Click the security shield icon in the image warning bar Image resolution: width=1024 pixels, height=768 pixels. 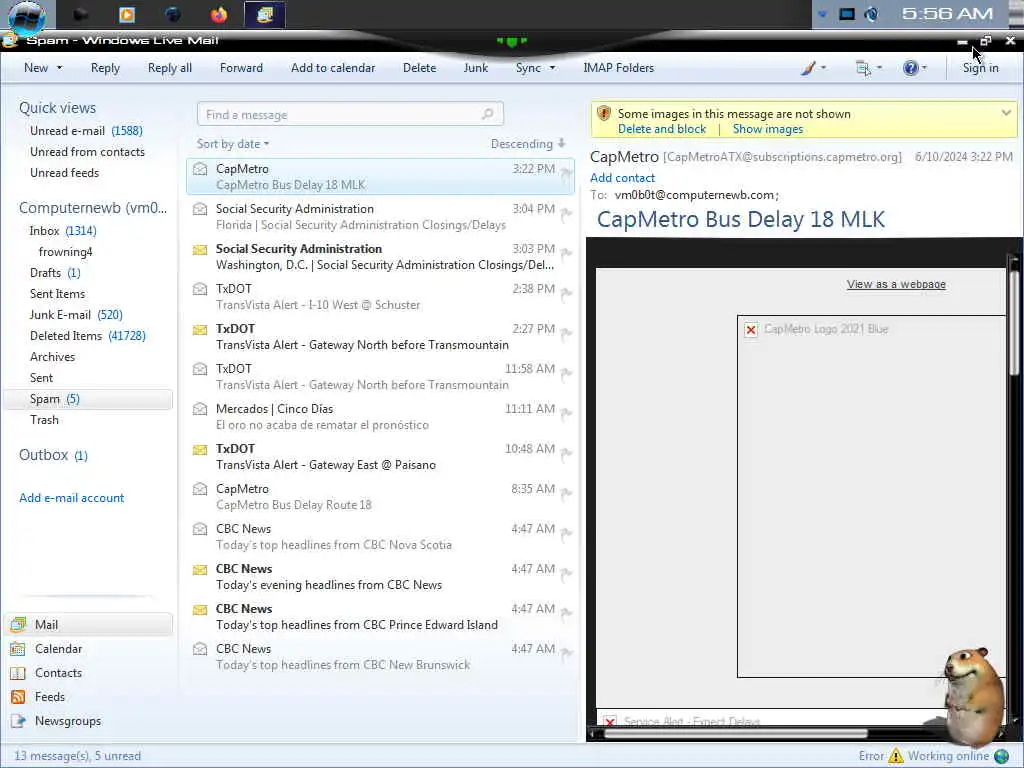604,114
